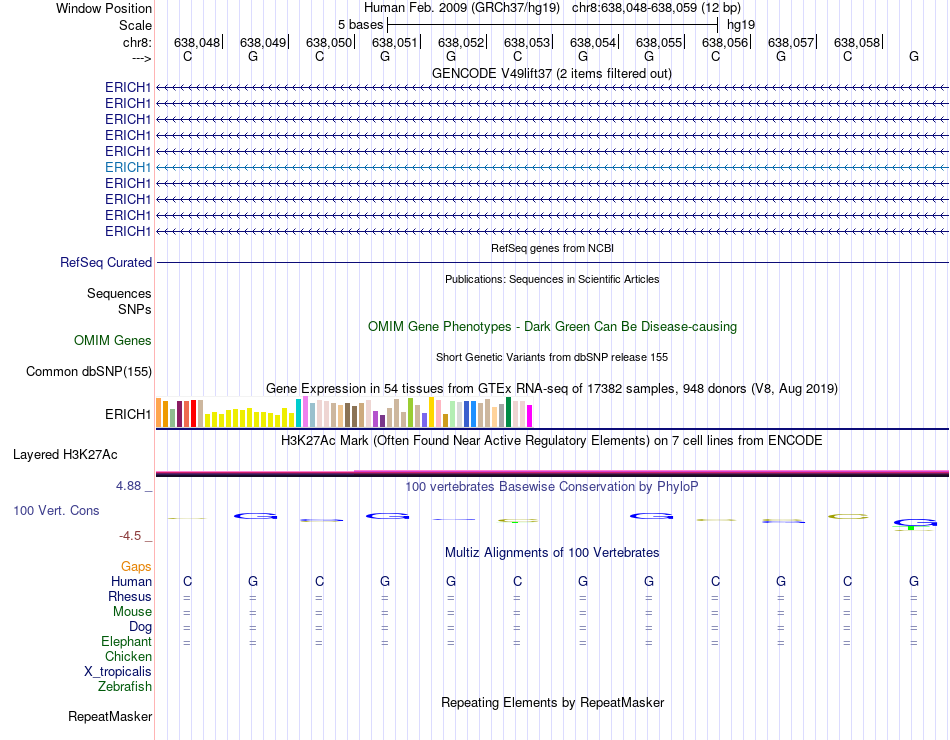
Task: Select the Chicken species label
Action: click(128, 656)
